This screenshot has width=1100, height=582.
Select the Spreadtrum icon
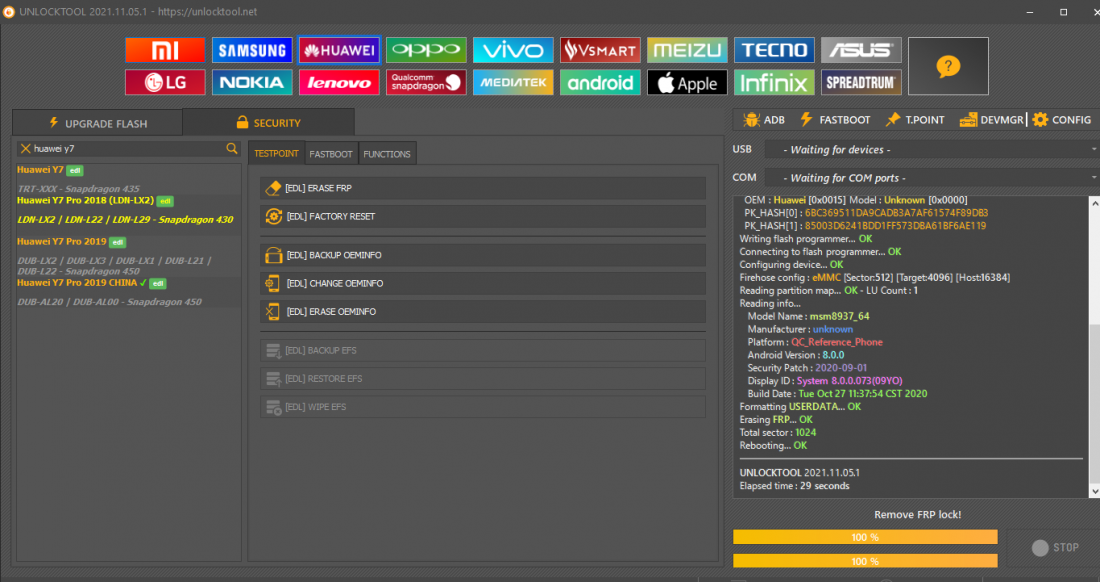point(861,83)
